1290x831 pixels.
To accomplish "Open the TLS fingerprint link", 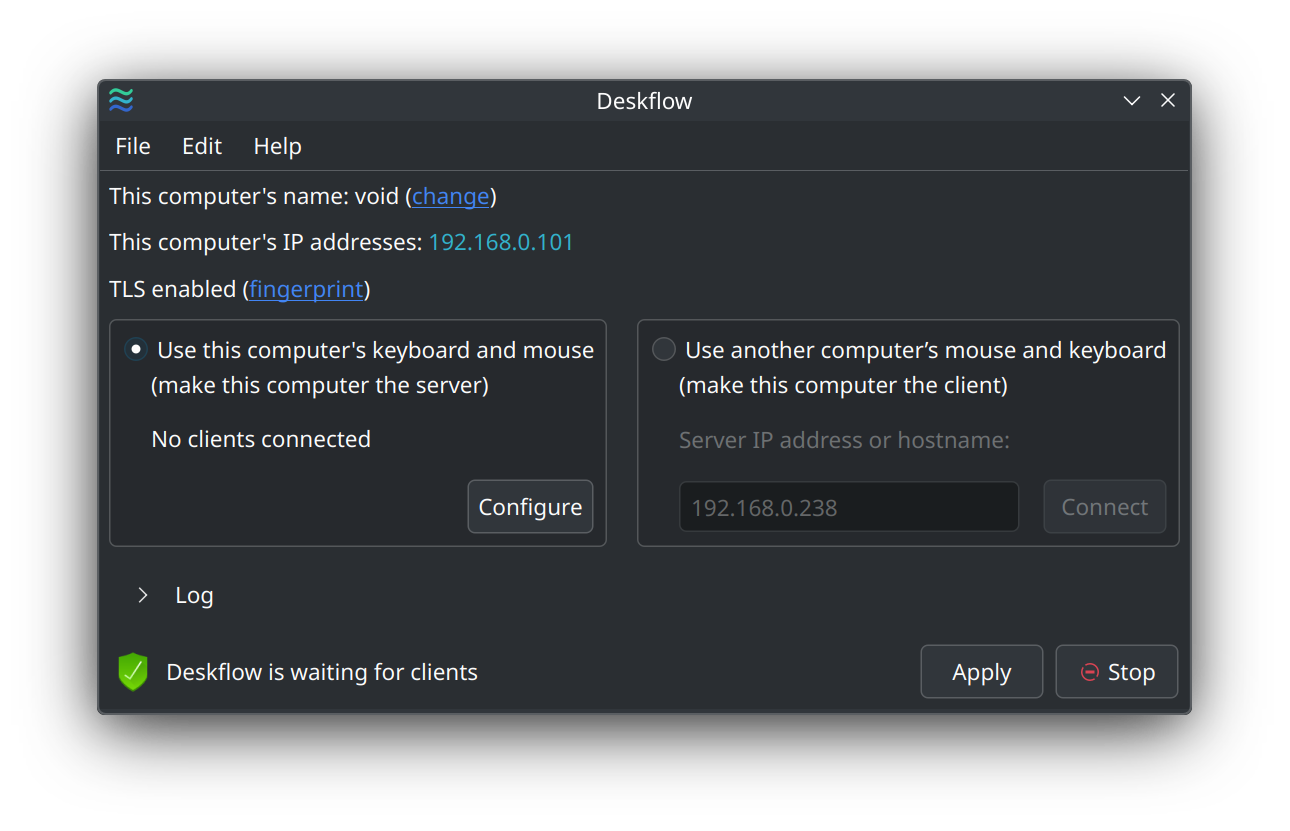I will coord(306,290).
